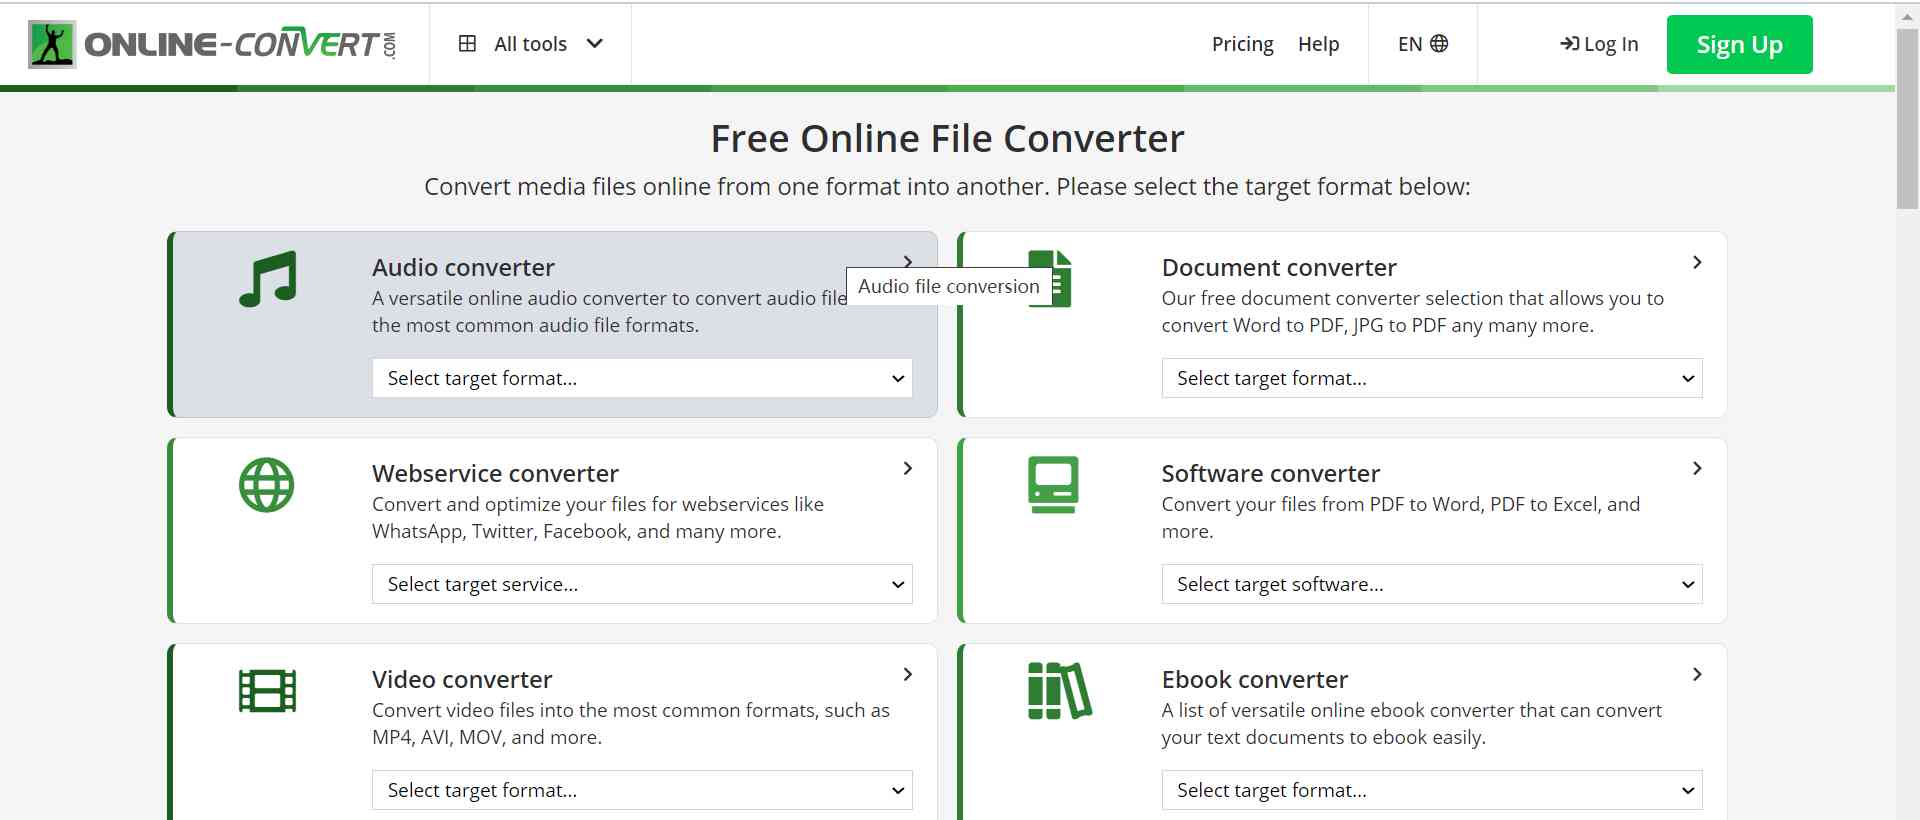The height and width of the screenshot is (820, 1920).
Task: Click the Webservice converter arrow chevron
Action: pyautogui.click(x=907, y=469)
